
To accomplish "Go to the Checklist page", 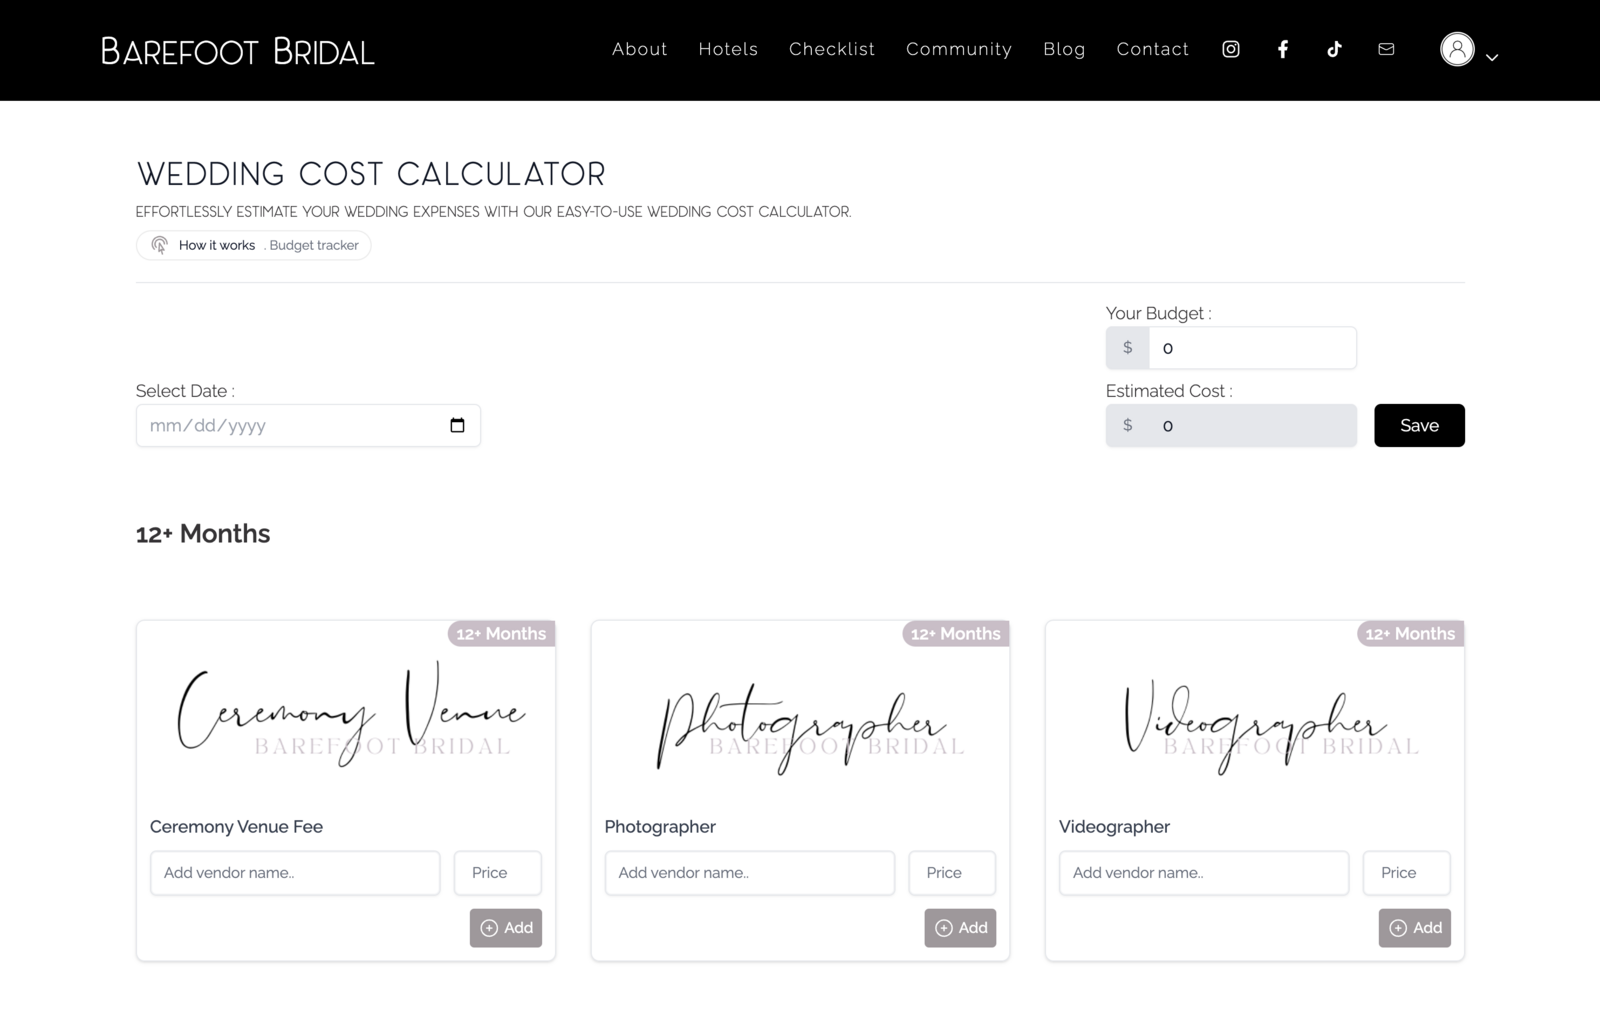I will [x=831, y=49].
